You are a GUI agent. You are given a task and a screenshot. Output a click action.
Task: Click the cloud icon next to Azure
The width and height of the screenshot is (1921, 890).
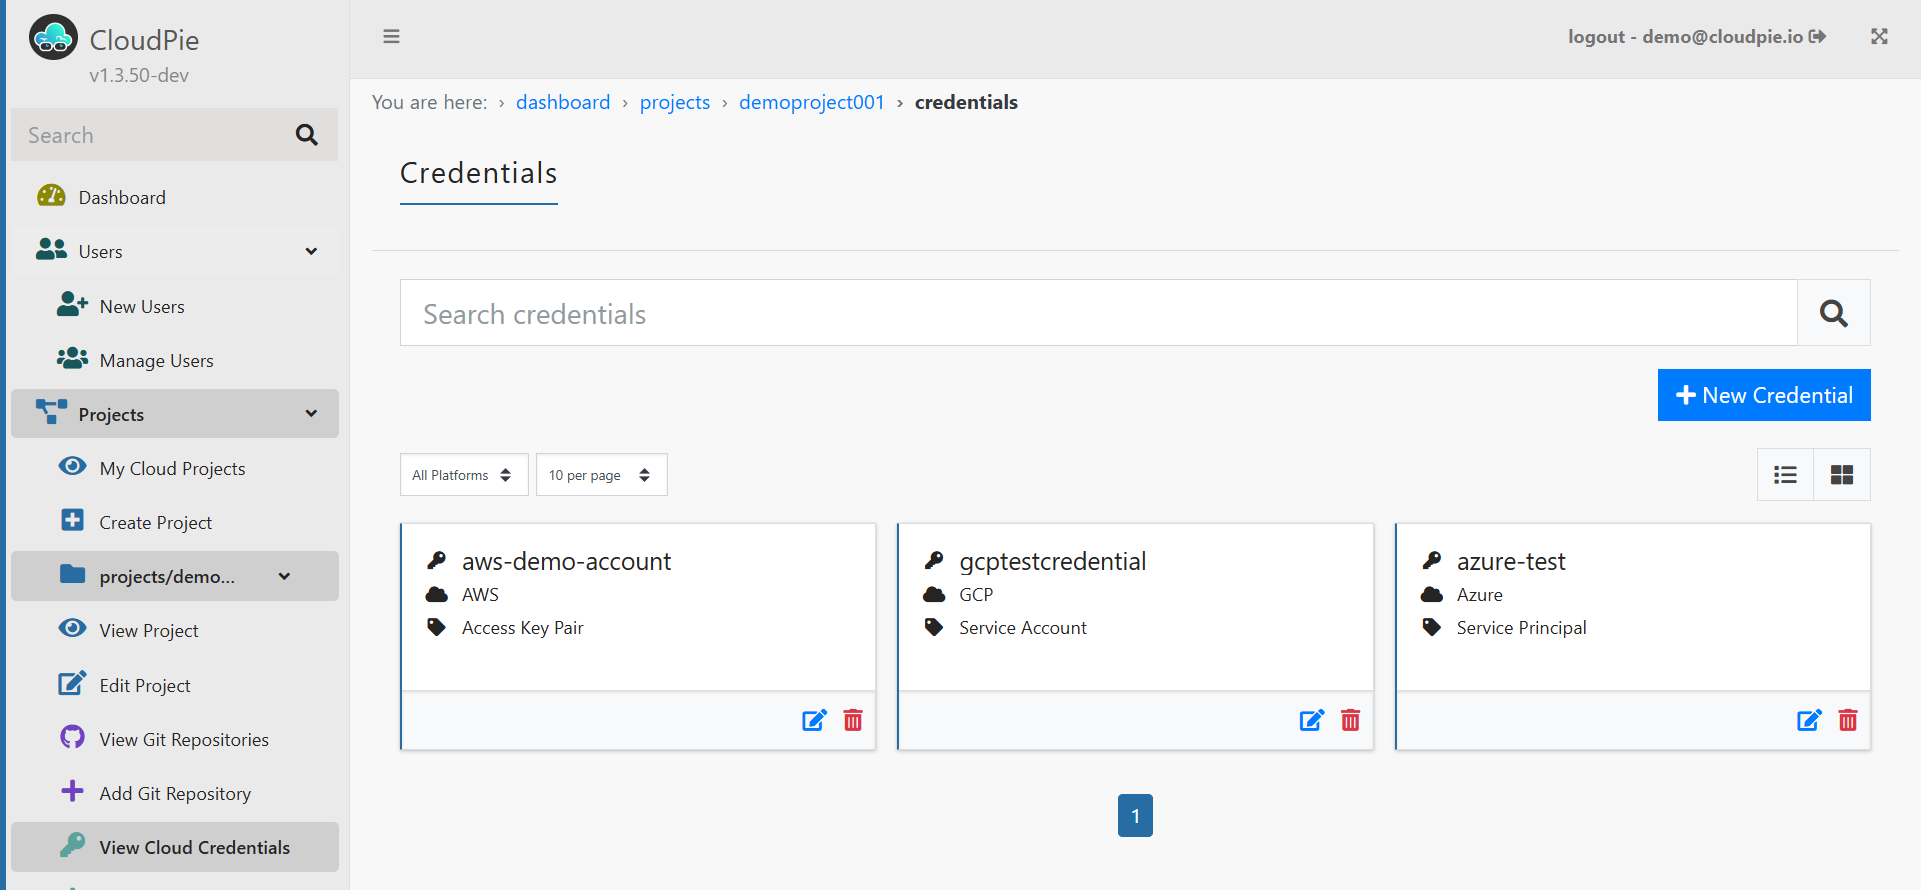1432,594
